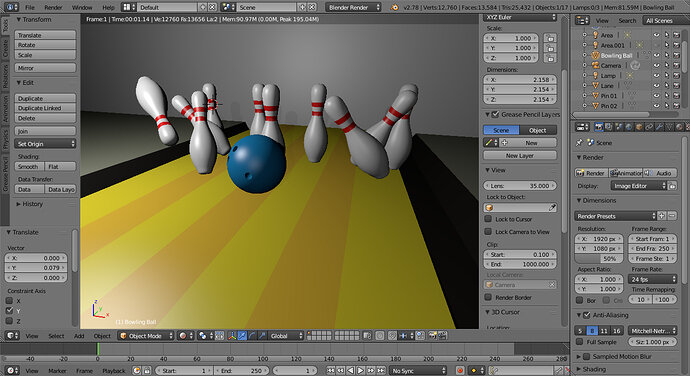690x376 pixels.
Task: Toggle visibility eye for Camera
Action: click(657, 65)
